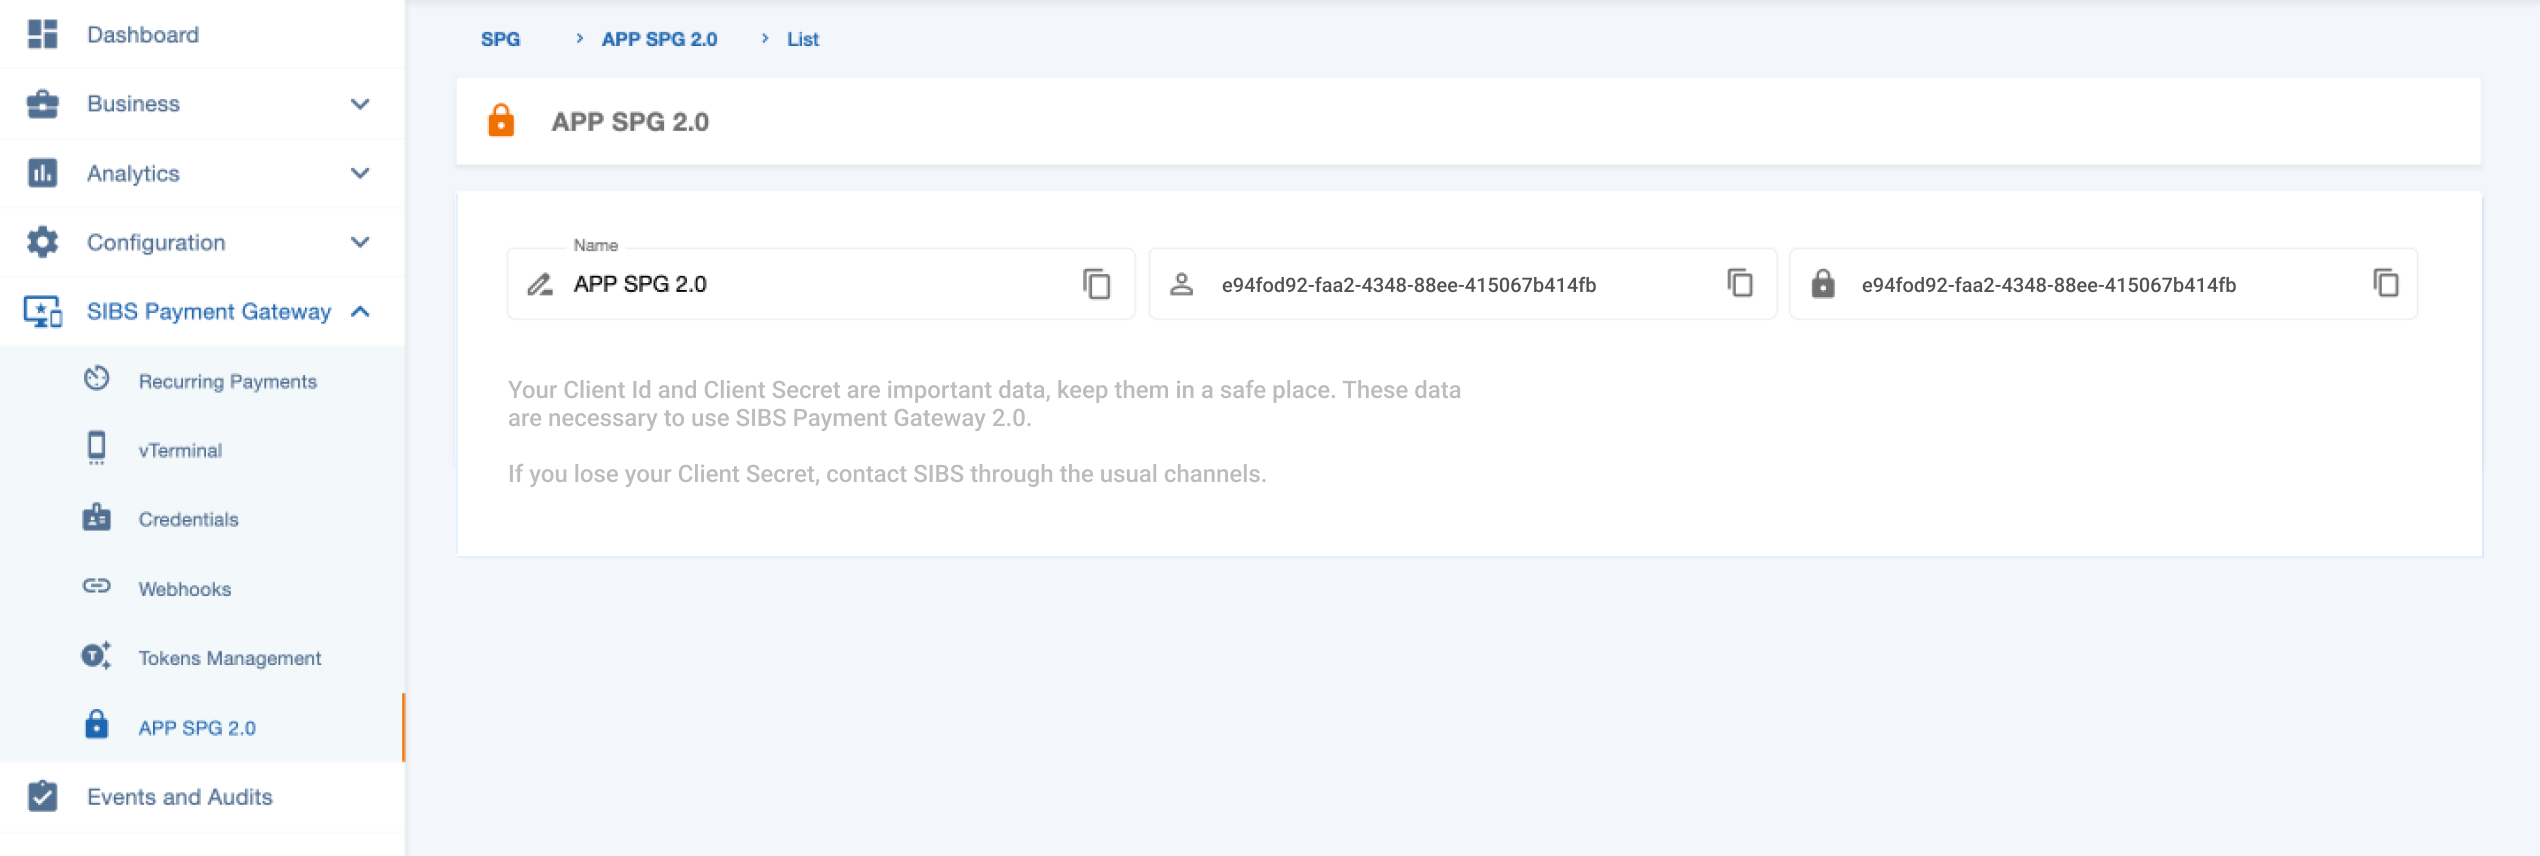The height and width of the screenshot is (856, 2540).
Task: Go to Credentials page
Action: [x=188, y=519]
